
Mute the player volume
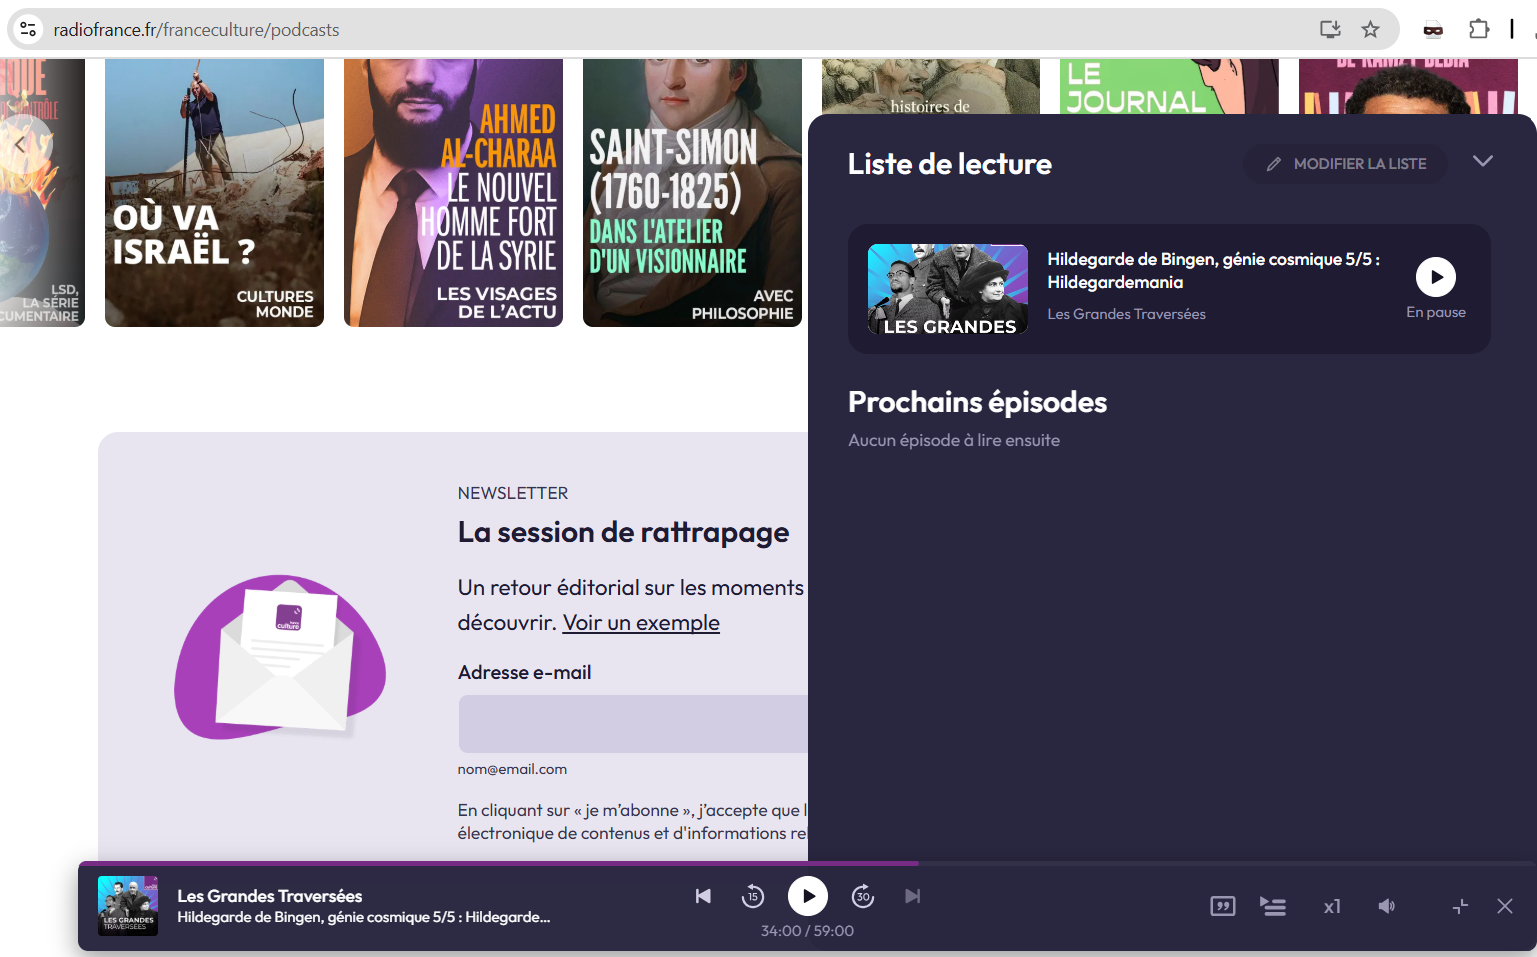(1386, 906)
